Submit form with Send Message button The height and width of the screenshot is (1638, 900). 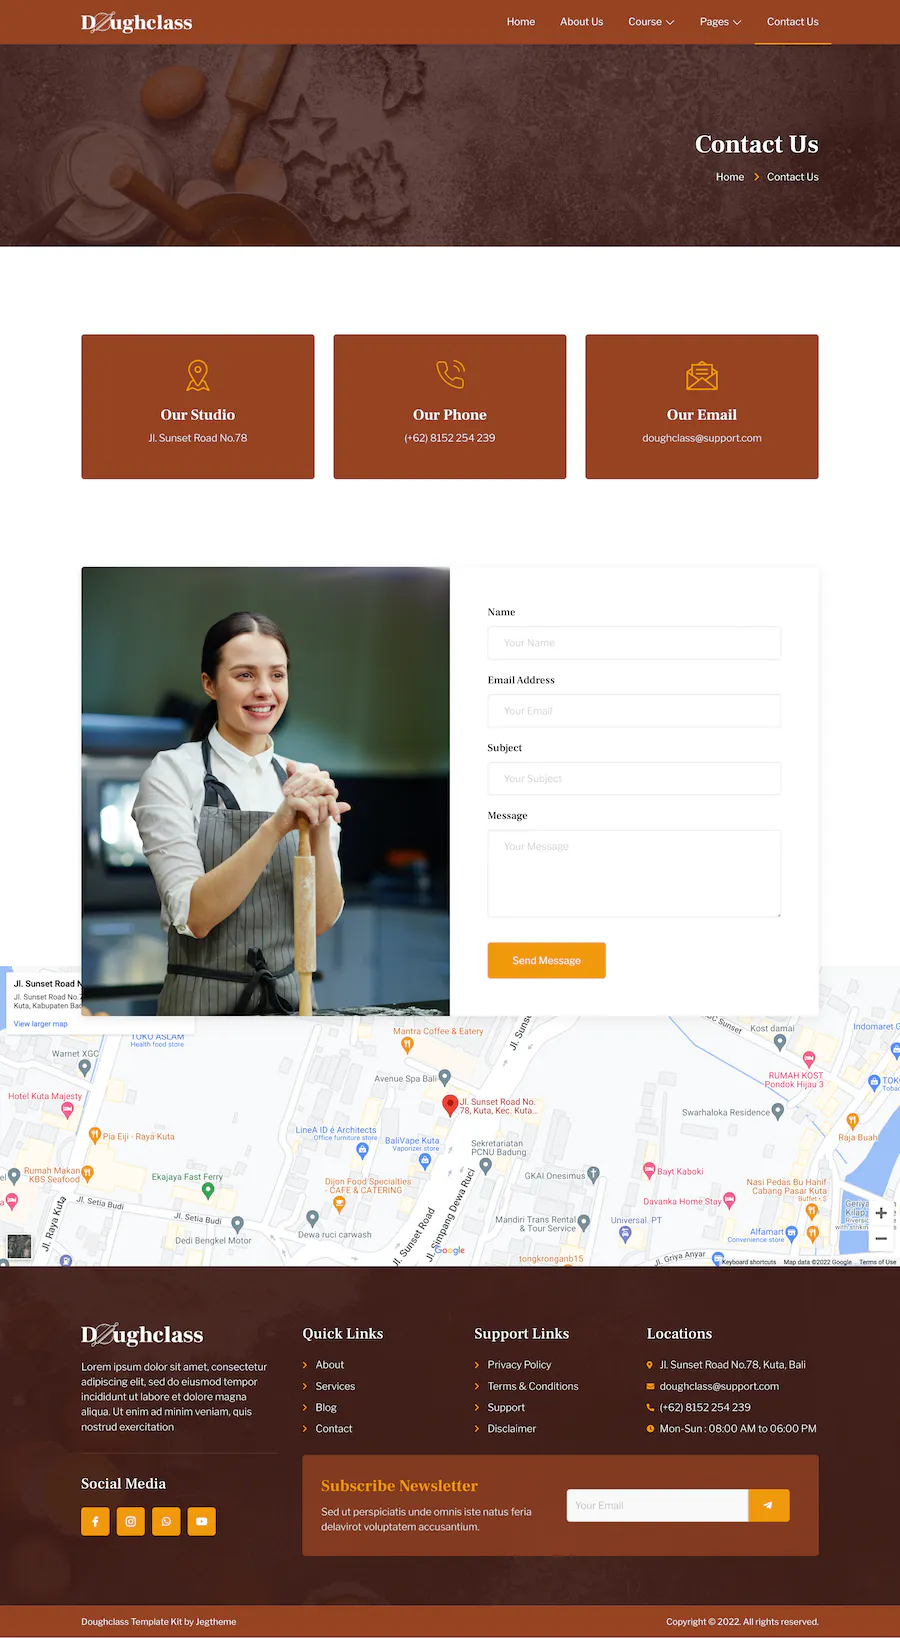point(547,960)
